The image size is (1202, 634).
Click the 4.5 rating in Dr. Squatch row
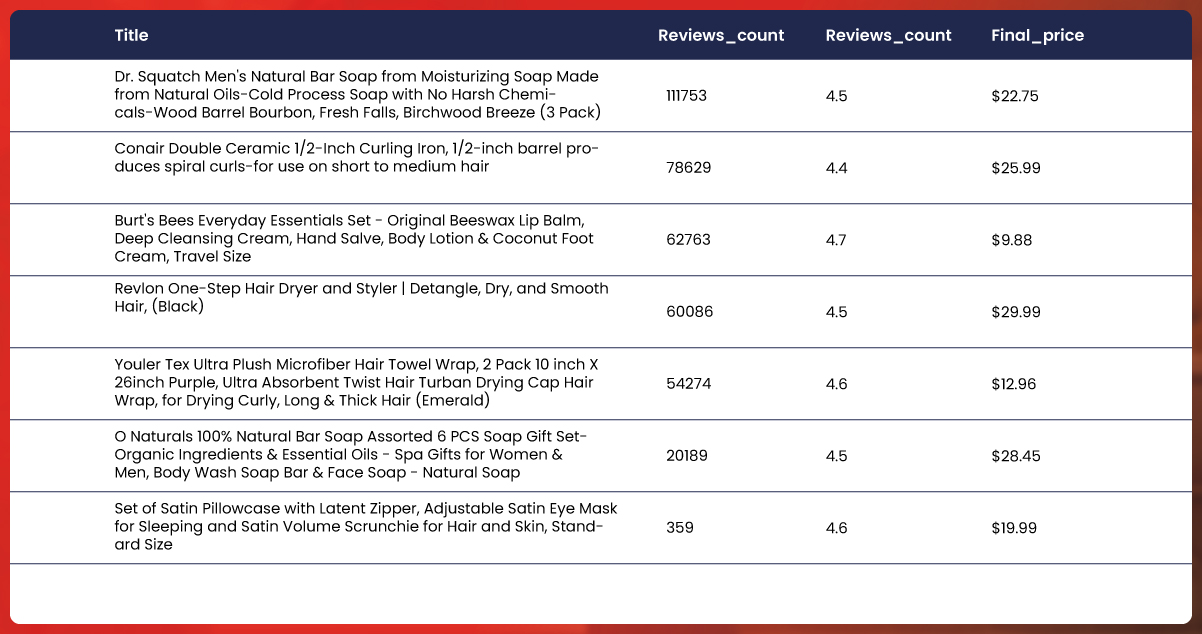pos(836,96)
